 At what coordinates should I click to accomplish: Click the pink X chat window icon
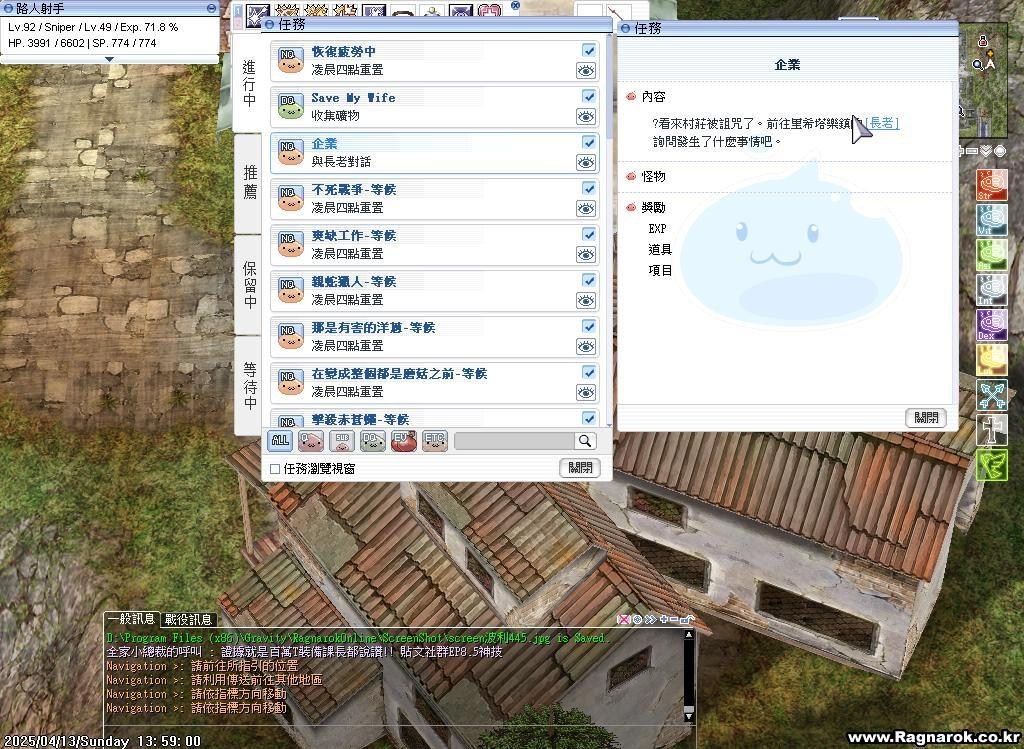[x=624, y=620]
